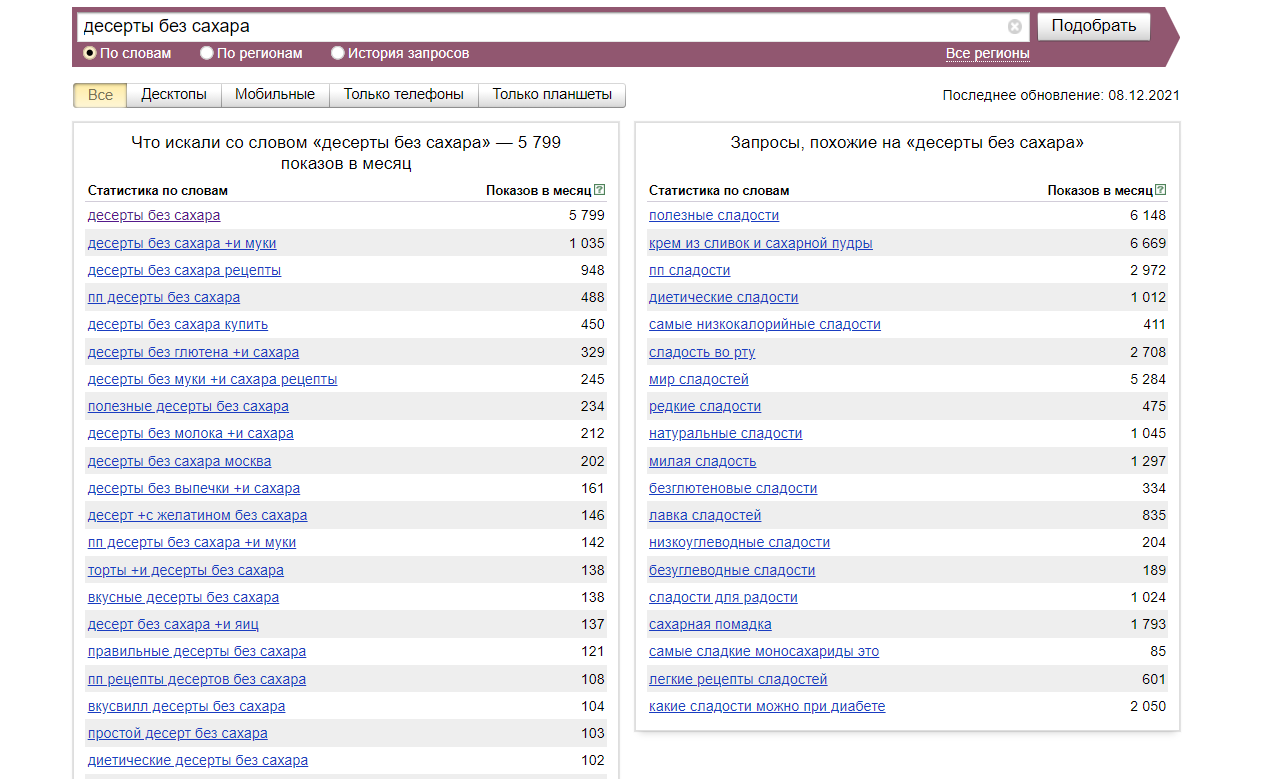Click the '2 050' impressions value
This screenshot has width=1268, height=779.
[x=1148, y=706]
